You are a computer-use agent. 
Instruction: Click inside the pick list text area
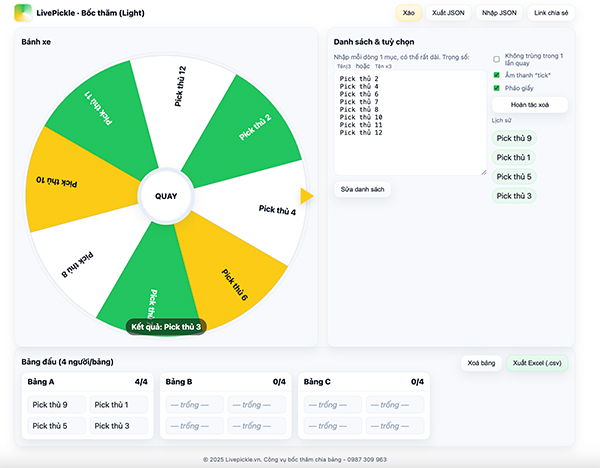pos(410,122)
